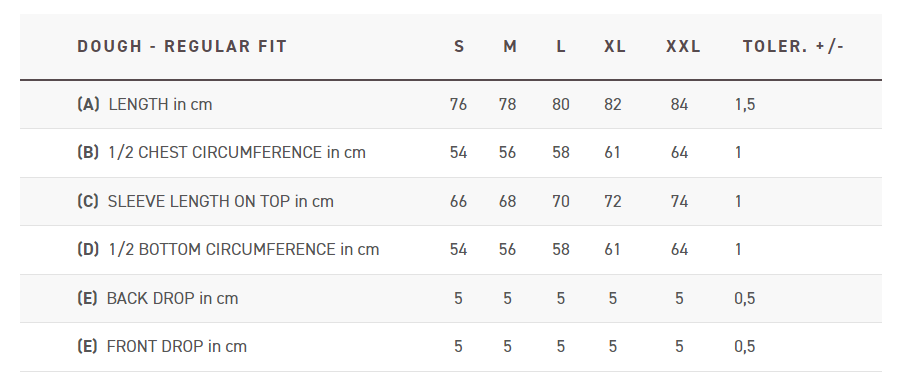Viewport: 913px width, 383px height.
Task: Select the L size column header
Action: (x=561, y=47)
